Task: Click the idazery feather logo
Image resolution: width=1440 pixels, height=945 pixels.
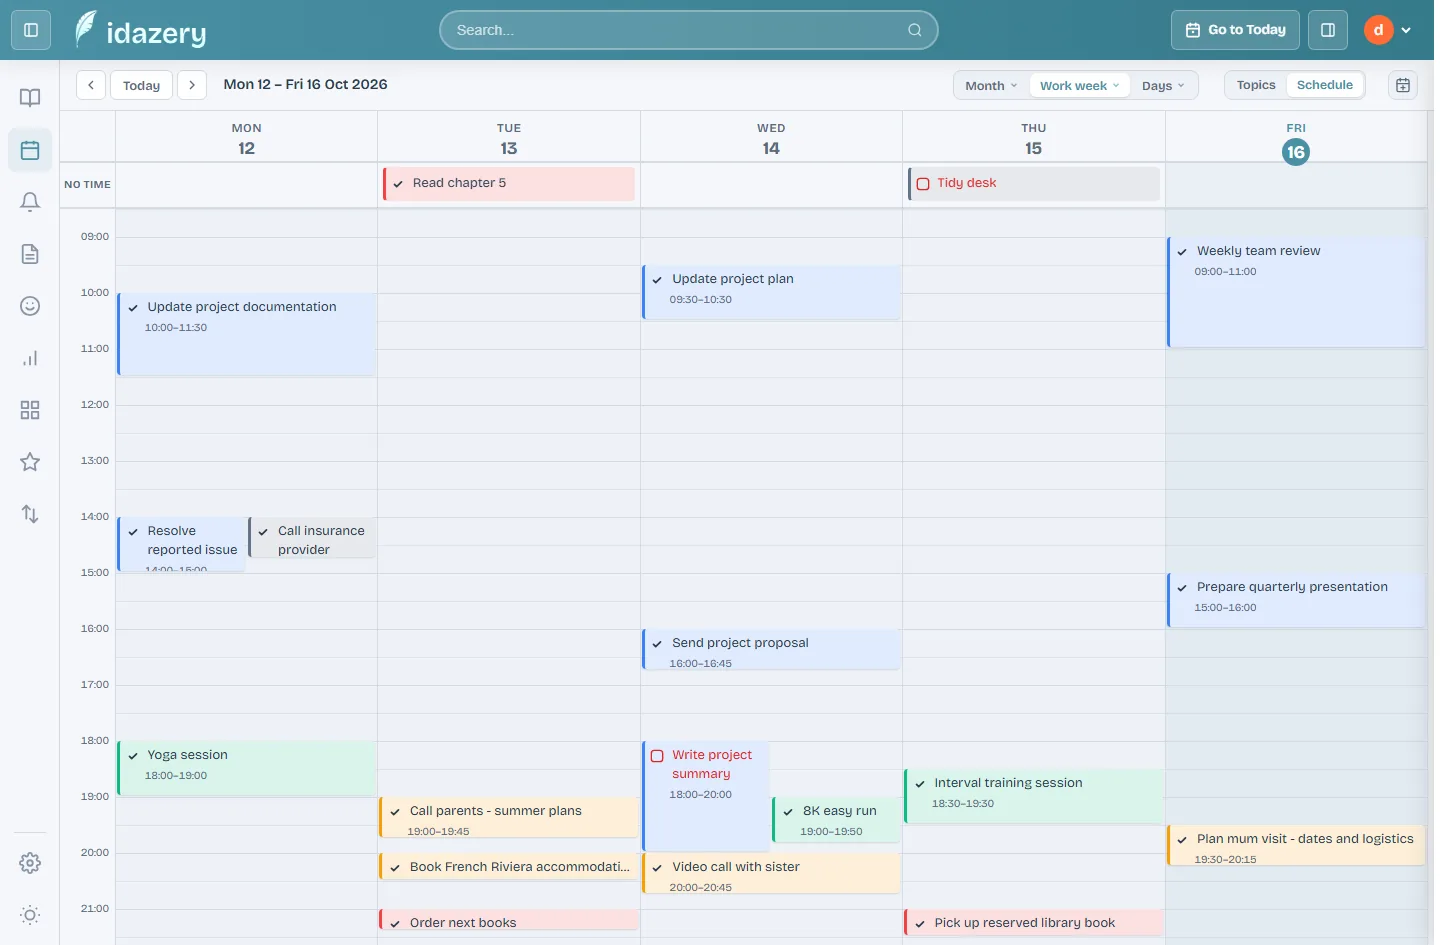Action: (87, 30)
